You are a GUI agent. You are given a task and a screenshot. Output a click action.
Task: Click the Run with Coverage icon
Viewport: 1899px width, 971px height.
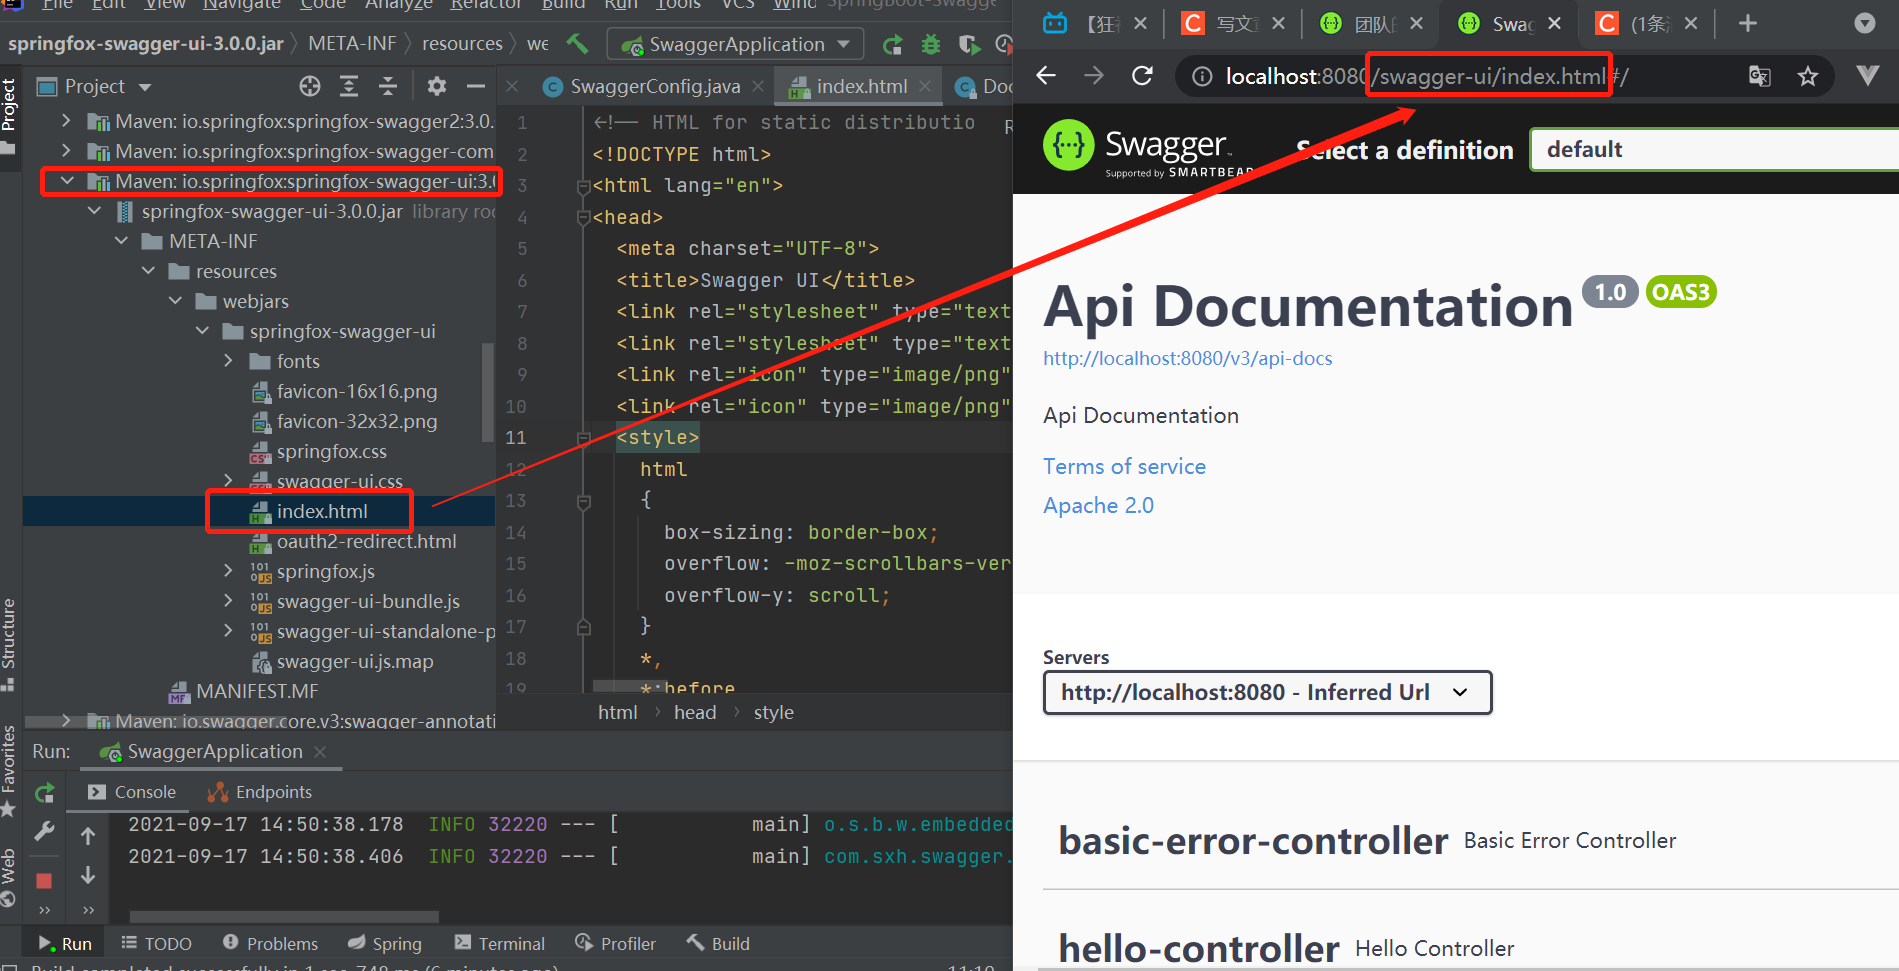click(x=969, y=44)
